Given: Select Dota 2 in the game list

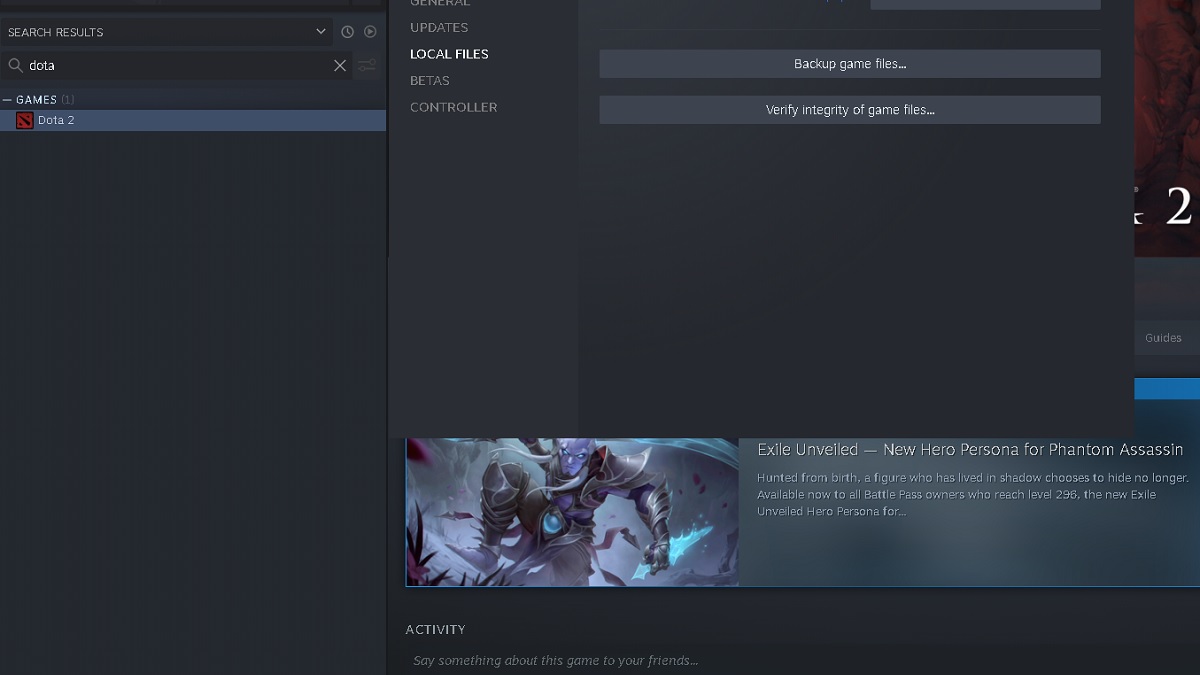Looking at the screenshot, I should [x=56, y=120].
